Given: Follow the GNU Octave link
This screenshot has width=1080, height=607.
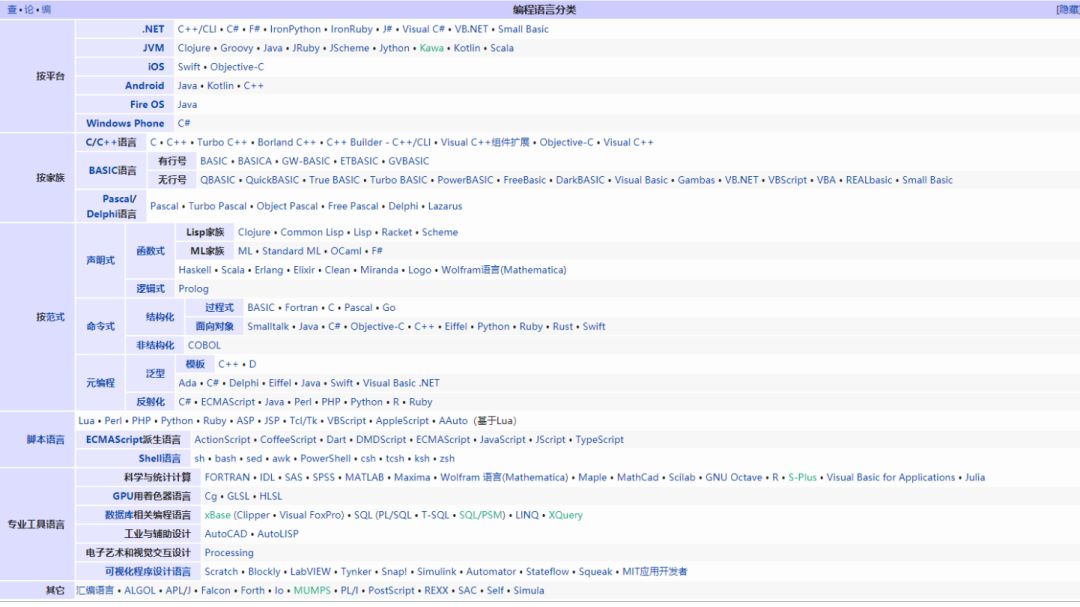Looking at the screenshot, I should tap(734, 477).
